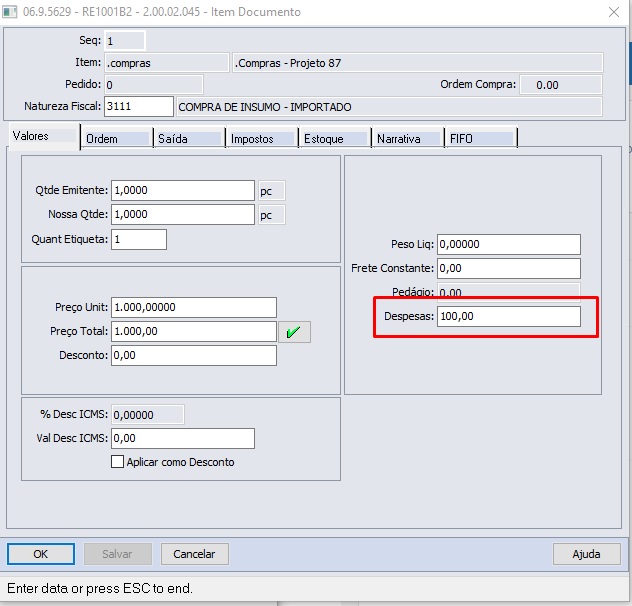Viewport: 632px width, 606px height.
Task: Click the Seq field showing 1
Action: tap(125, 41)
